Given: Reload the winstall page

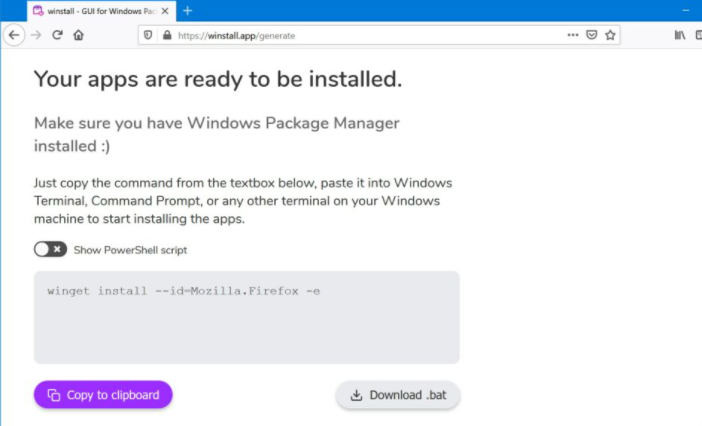Looking at the screenshot, I should [x=57, y=35].
